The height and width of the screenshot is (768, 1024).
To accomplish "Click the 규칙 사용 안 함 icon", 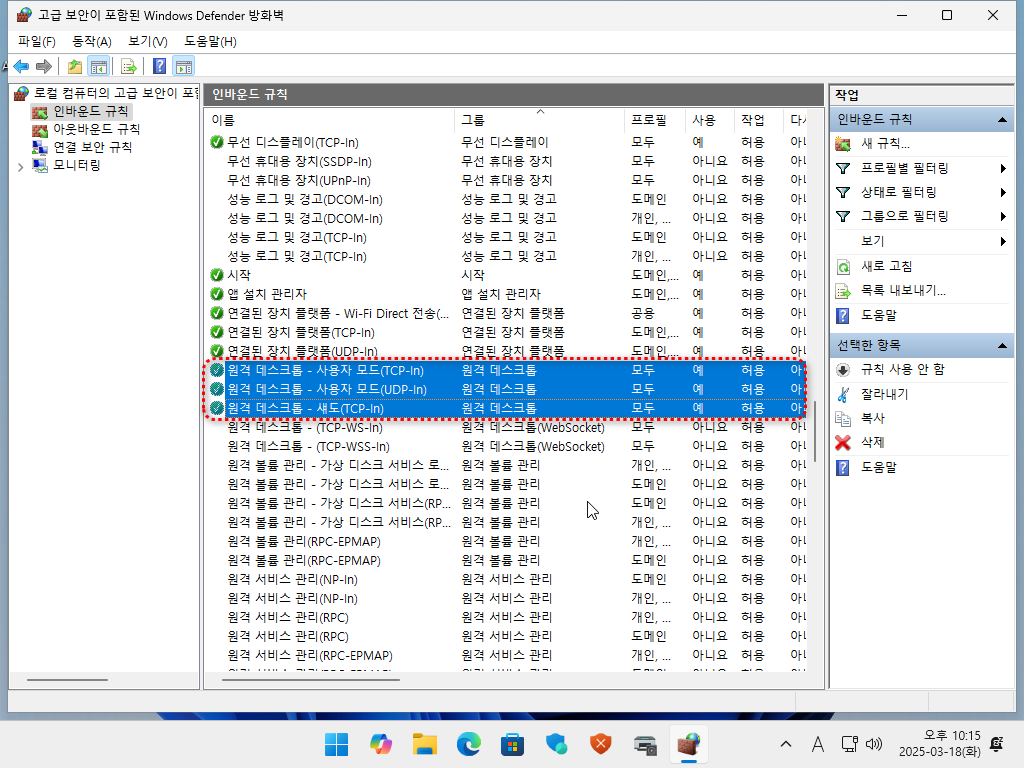I will point(843,370).
